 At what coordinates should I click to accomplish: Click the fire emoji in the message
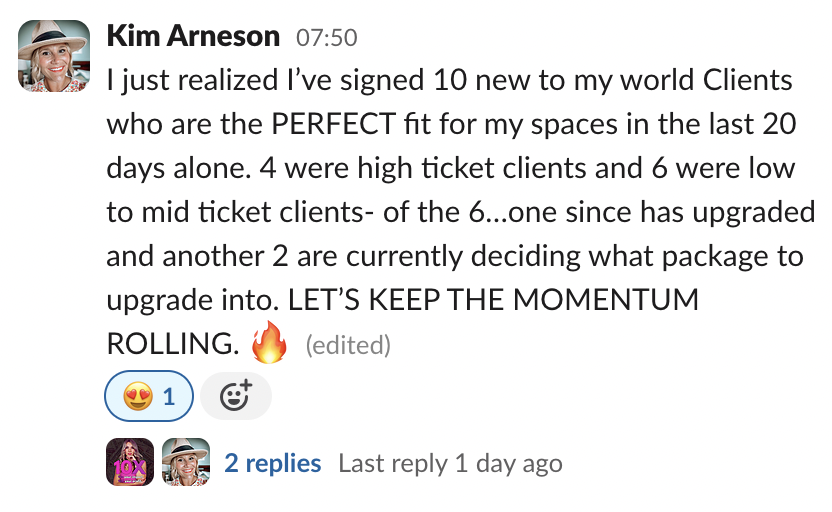click(x=268, y=343)
